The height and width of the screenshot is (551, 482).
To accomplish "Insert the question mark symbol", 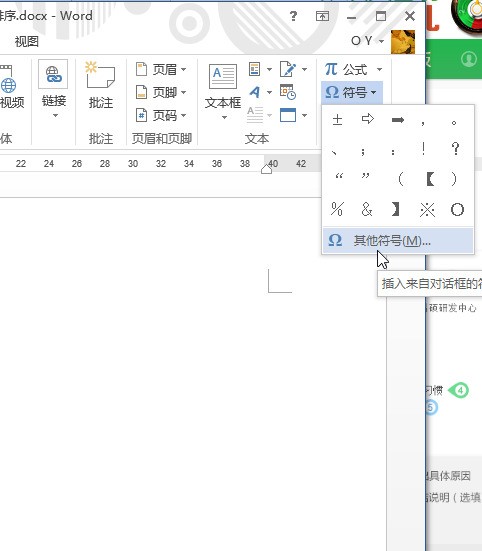I will [456, 149].
